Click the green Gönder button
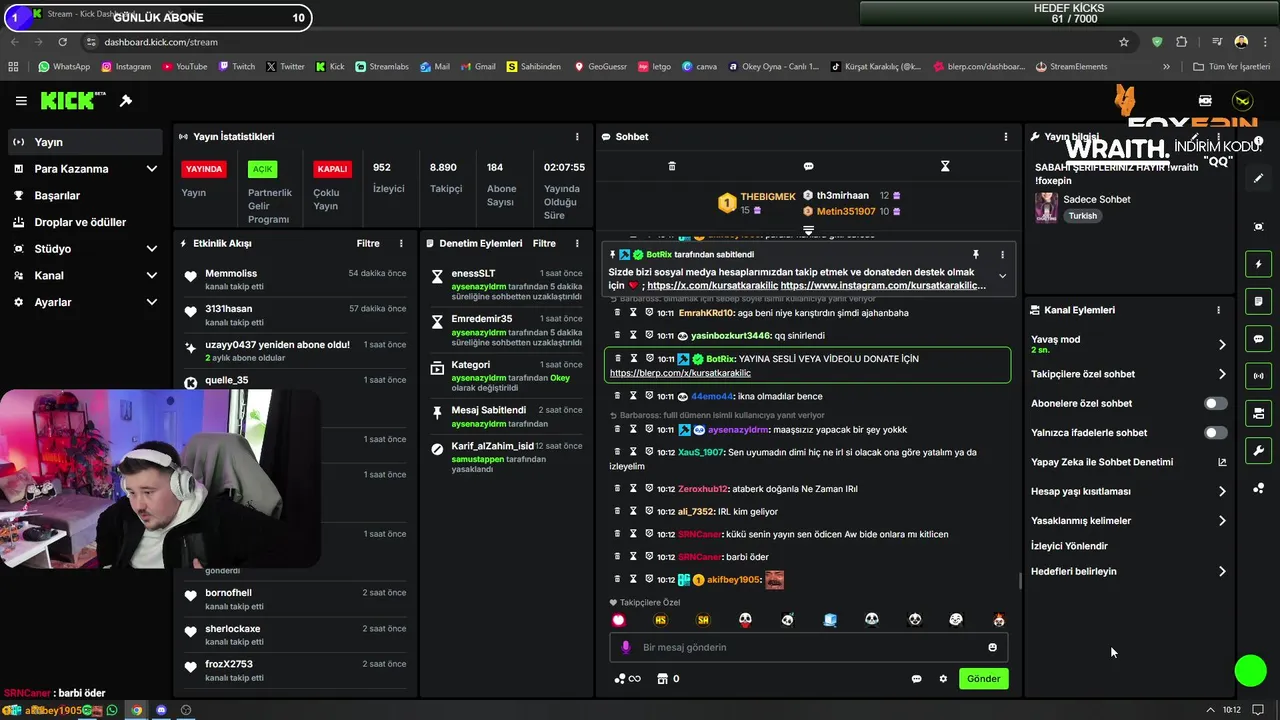This screenshot has width=1280, height=720. pos(983,679)
